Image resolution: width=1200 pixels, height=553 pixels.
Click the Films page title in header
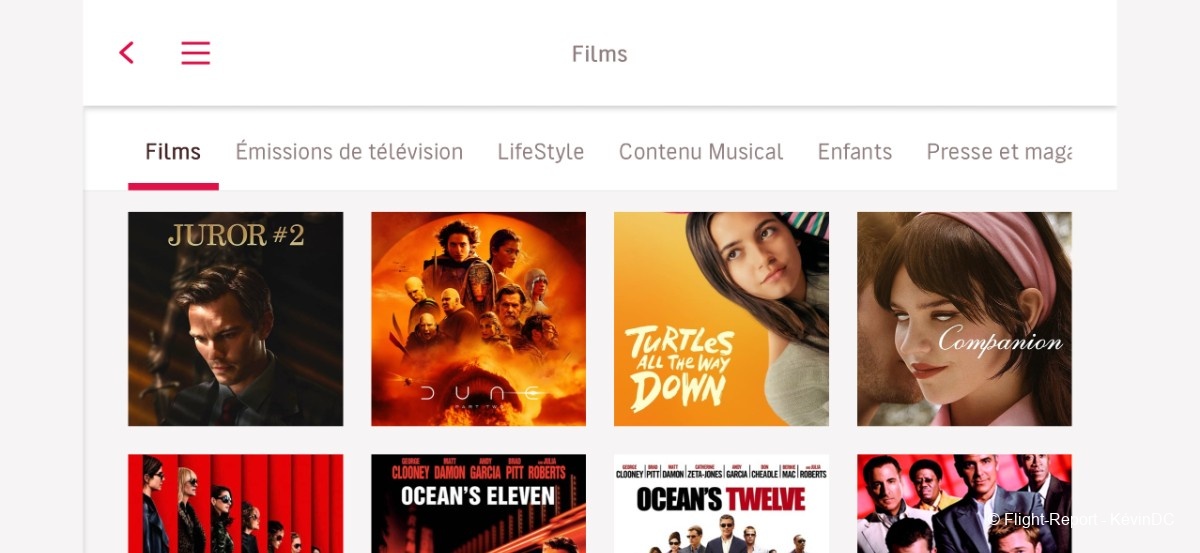pos(599,54)
